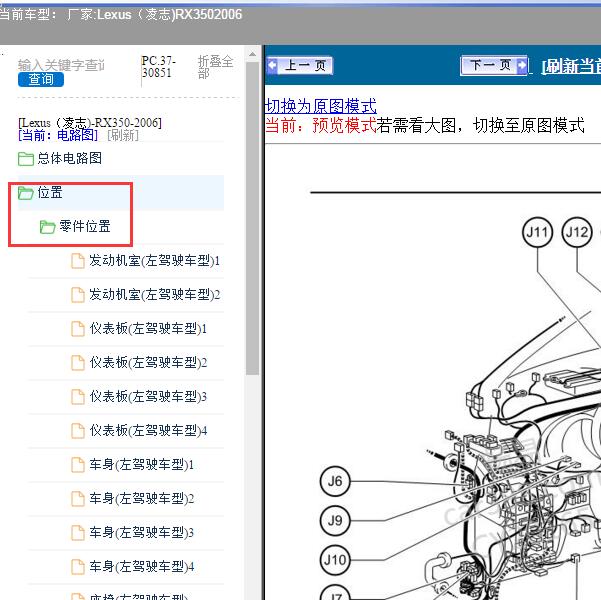The height and width of the screenshot is (600, 601).
Task: Click the 上一页 previous page button
Action: click(299, 66)
